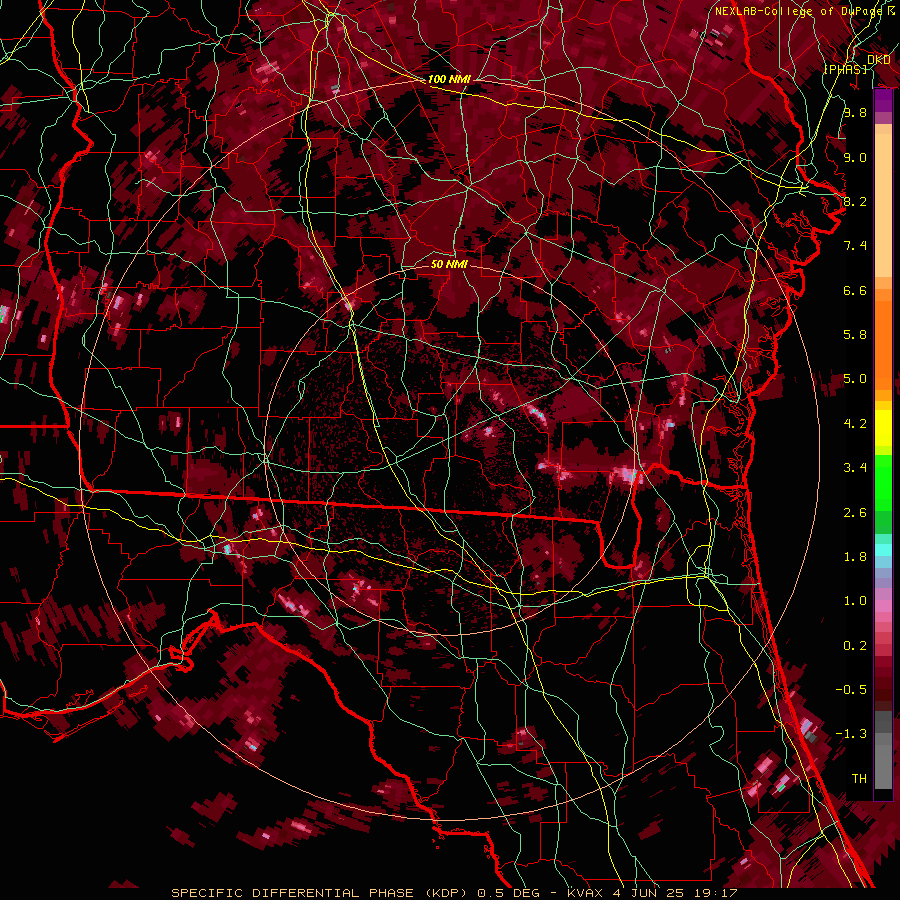Click the 3.4 scale value
The width and height of the screenshot is (900, 900).
pos(855,468)
